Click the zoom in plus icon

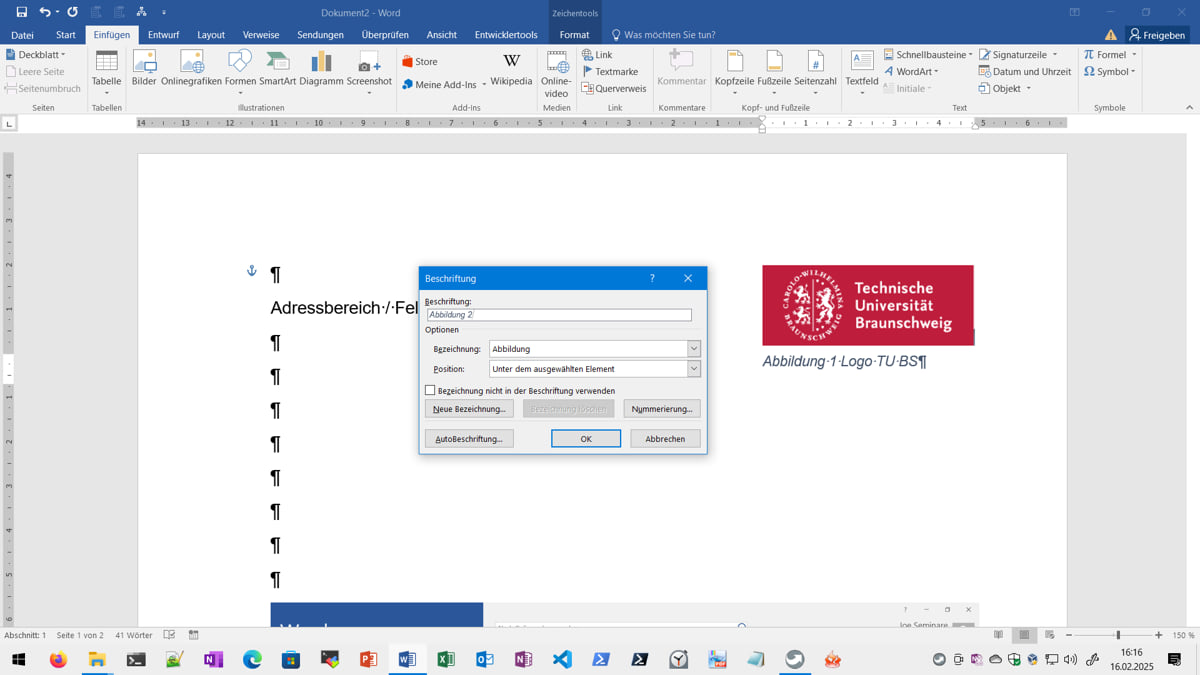(1159, 635)
